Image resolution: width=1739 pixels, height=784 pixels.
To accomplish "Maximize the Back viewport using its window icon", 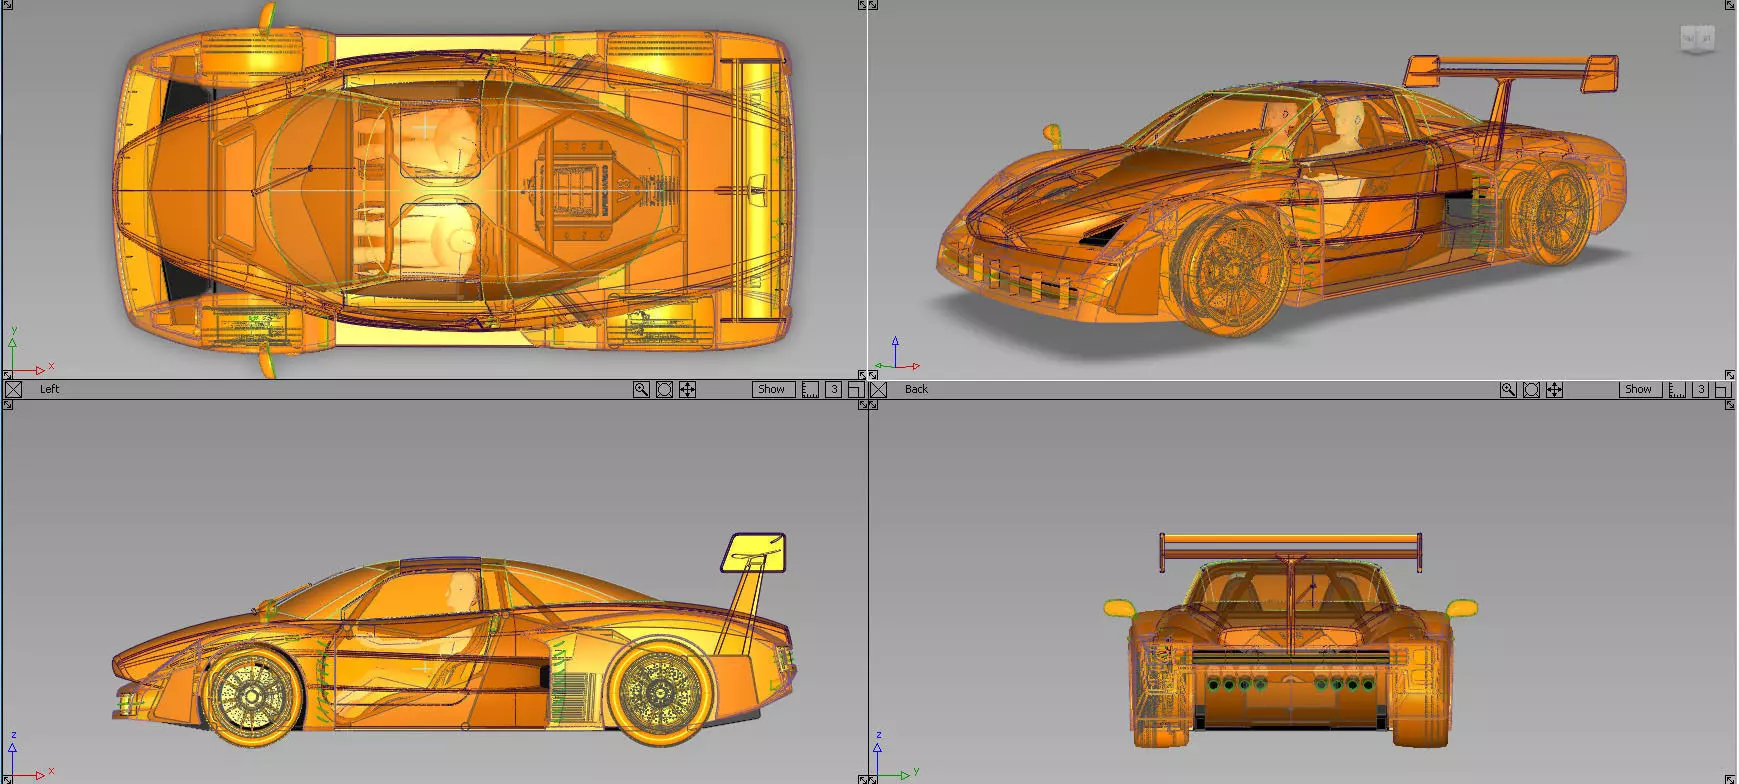I will tap(1723, 390).
